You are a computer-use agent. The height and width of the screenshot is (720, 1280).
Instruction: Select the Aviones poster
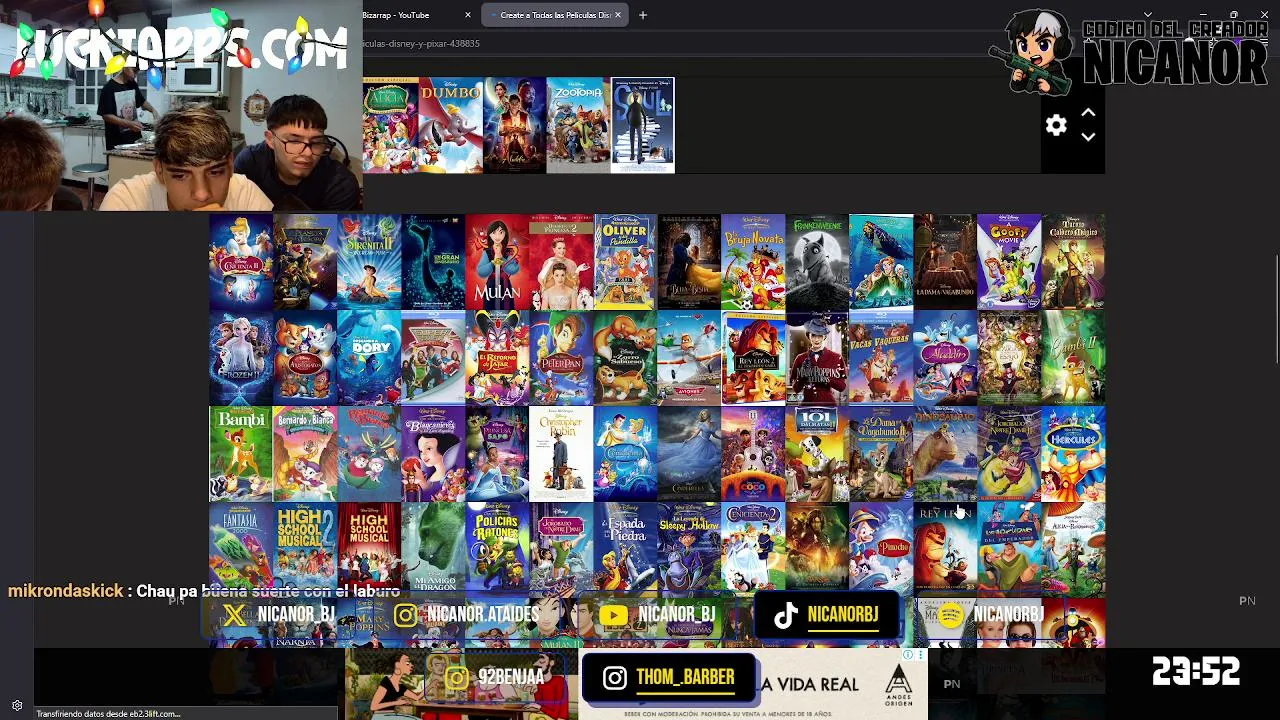[x=689, y=357]
